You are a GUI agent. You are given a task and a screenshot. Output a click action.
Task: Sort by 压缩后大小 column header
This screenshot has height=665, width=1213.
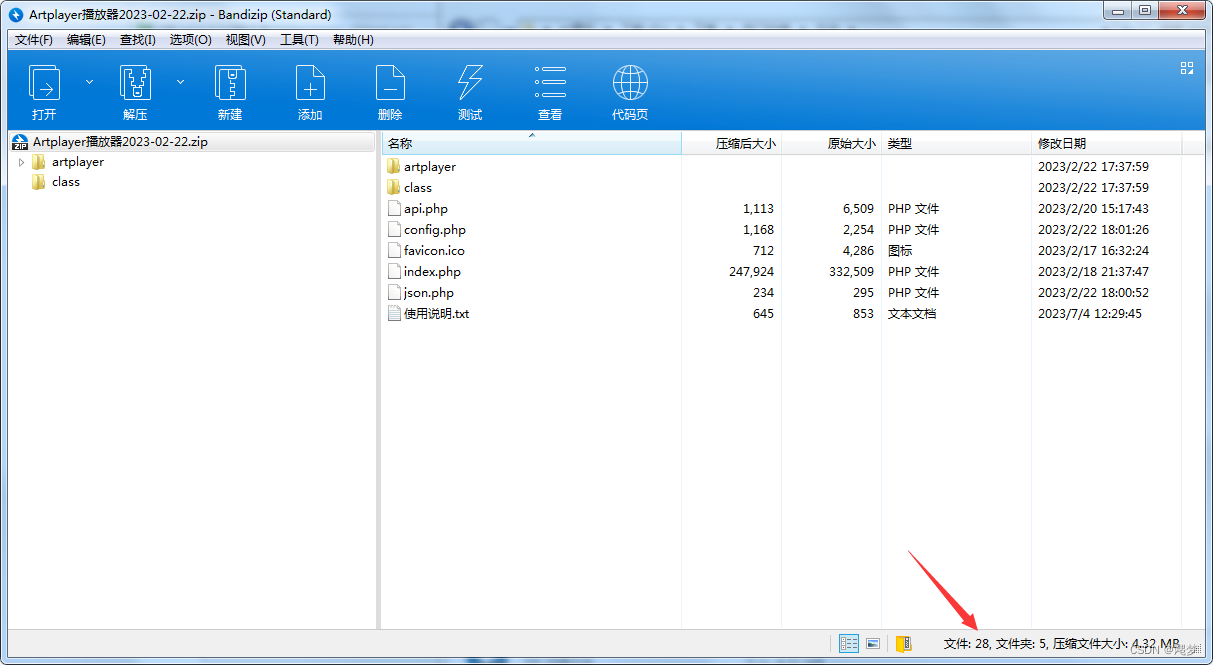[732, 144]
